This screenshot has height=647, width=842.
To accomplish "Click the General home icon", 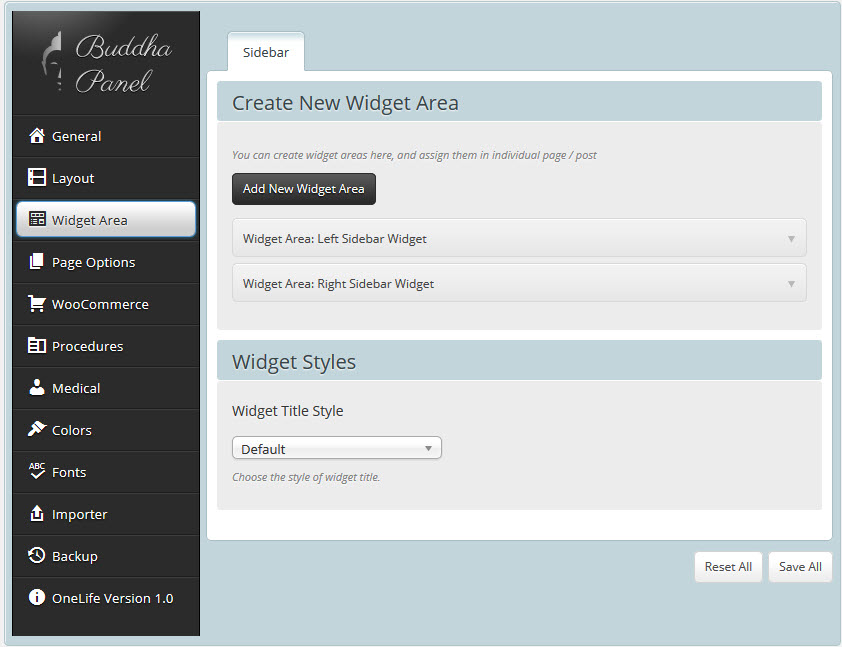I will [x=37, y=136].
